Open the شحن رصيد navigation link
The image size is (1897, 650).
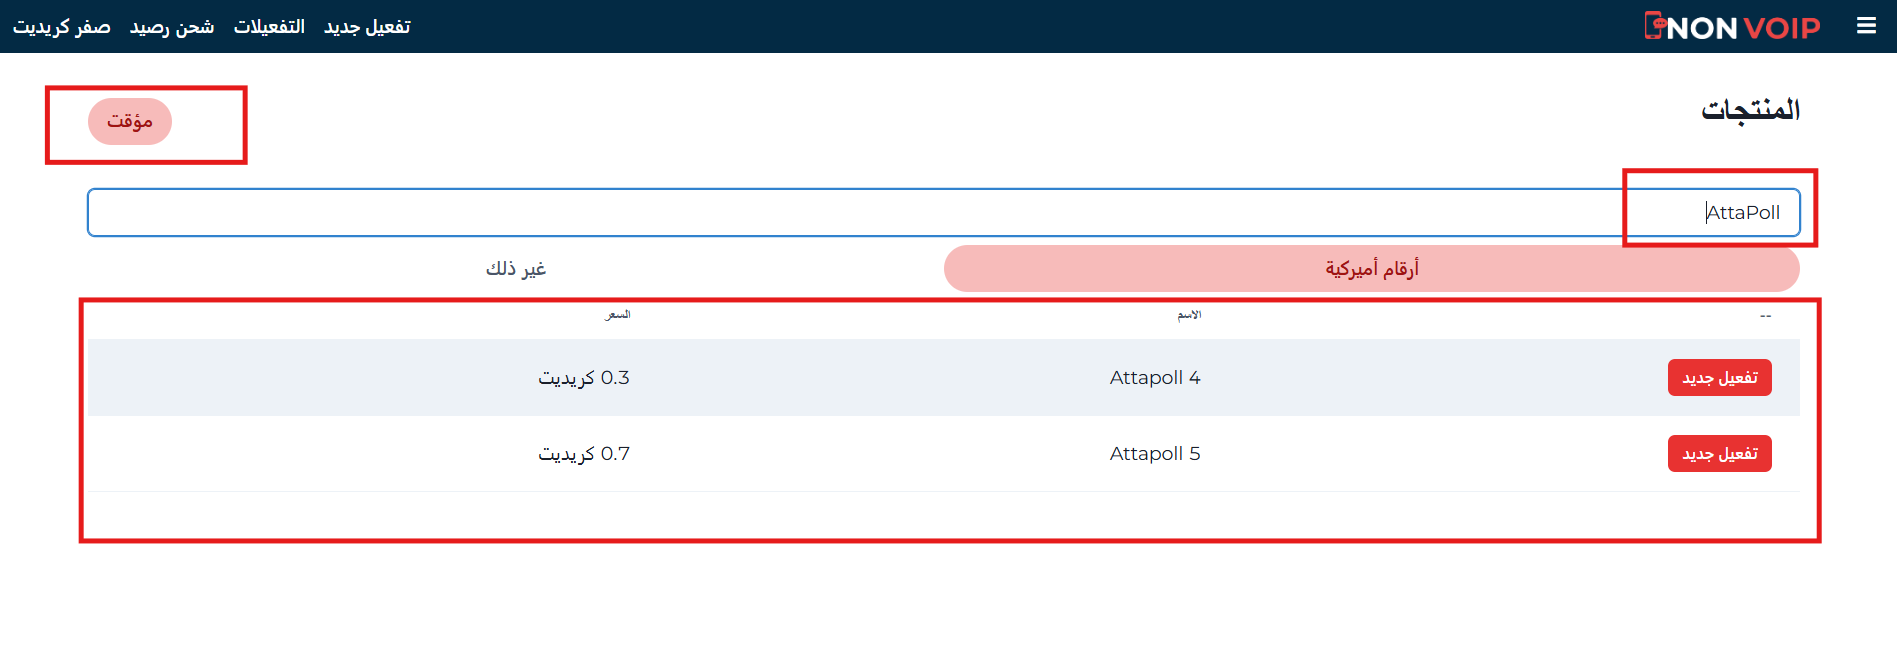(172, 27)
